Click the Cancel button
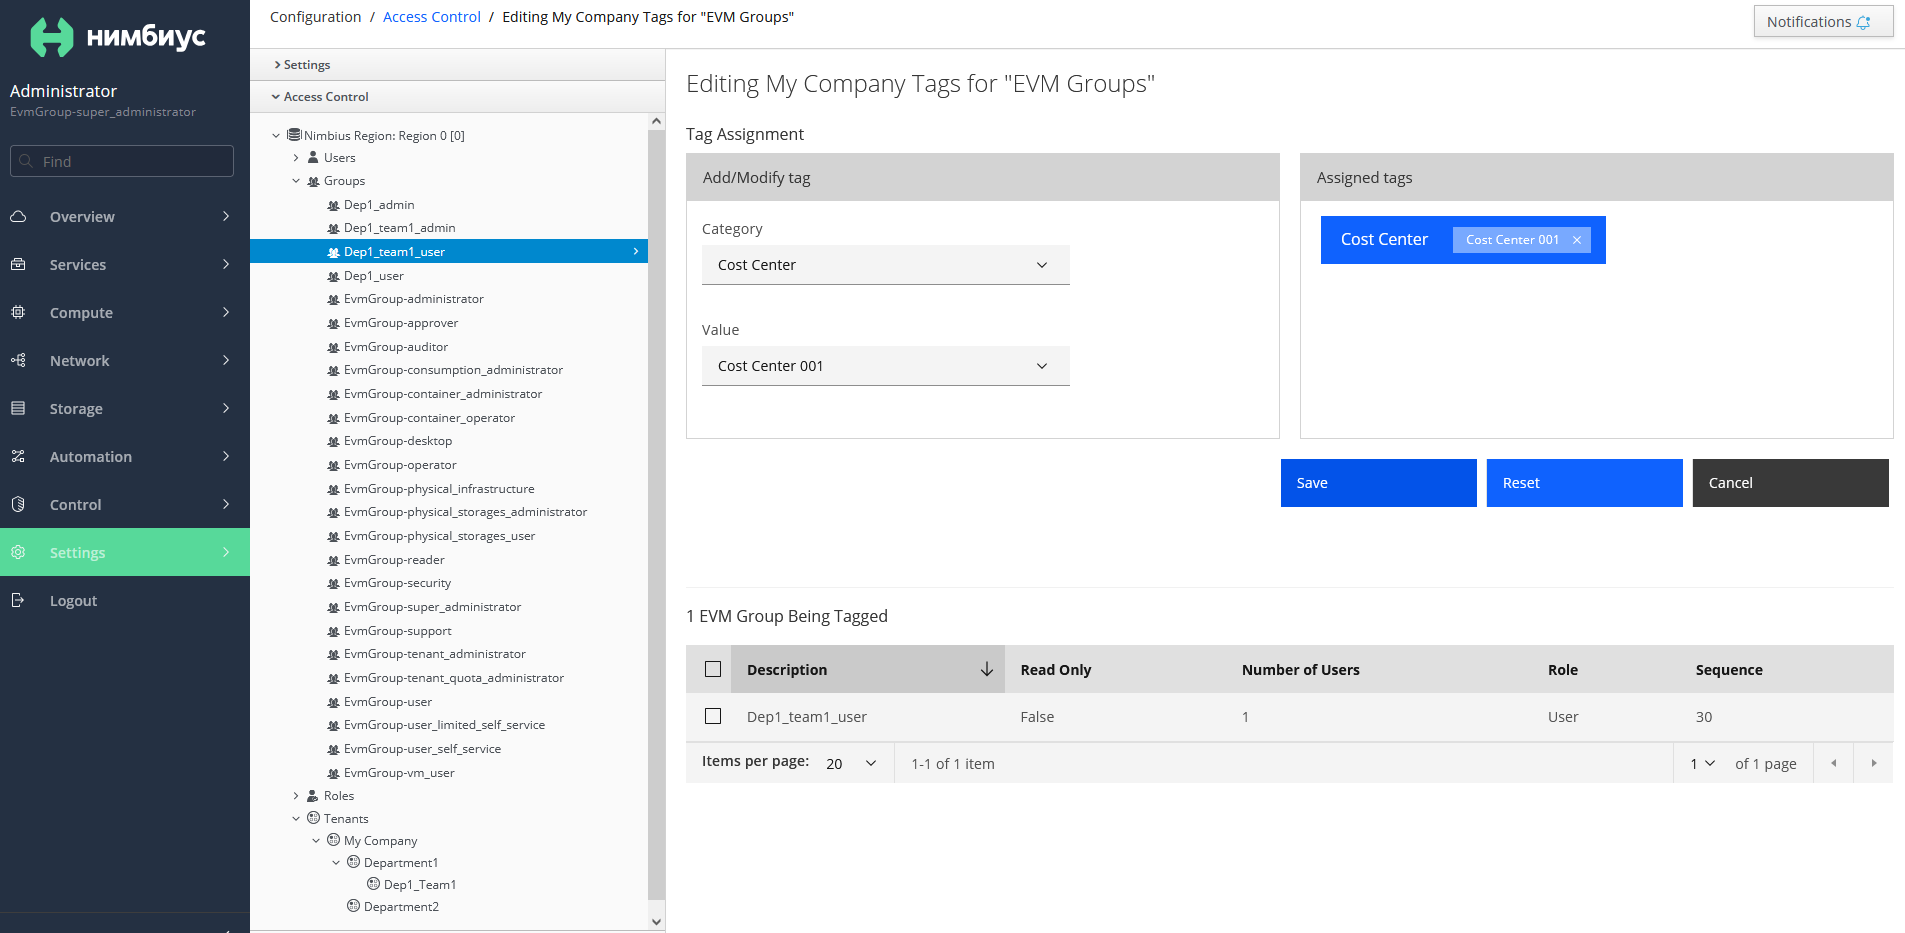The width and height of the screenshot is (1905, 933). point(1790,483)
